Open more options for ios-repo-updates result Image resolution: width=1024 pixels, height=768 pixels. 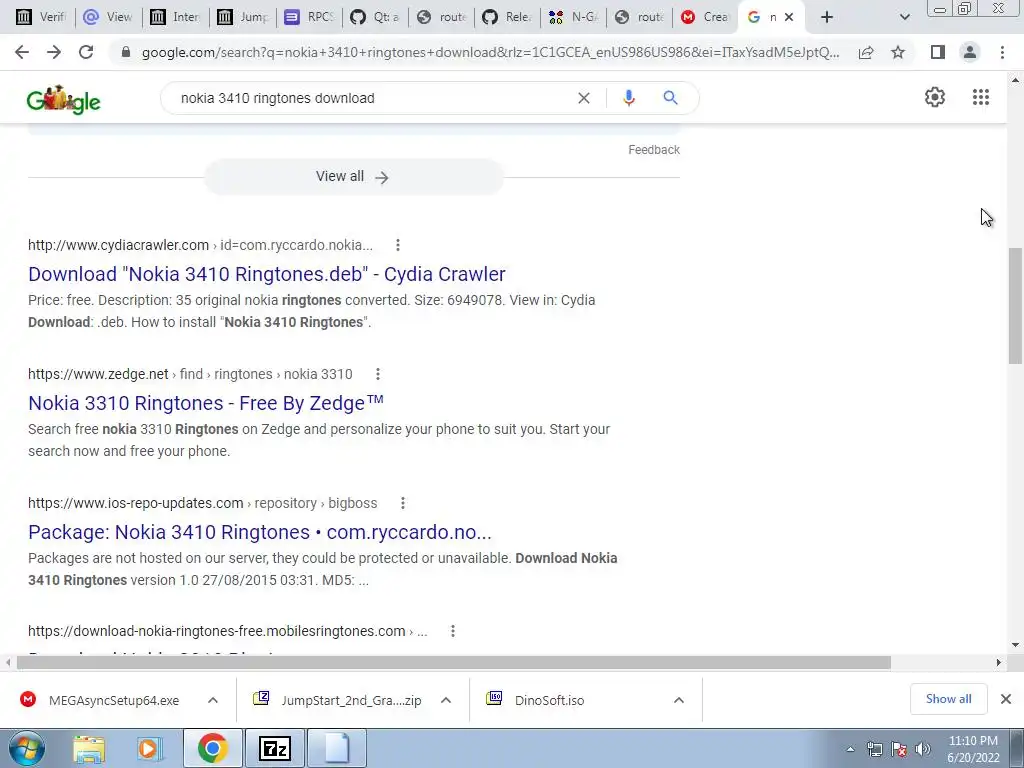coord(403,503)
